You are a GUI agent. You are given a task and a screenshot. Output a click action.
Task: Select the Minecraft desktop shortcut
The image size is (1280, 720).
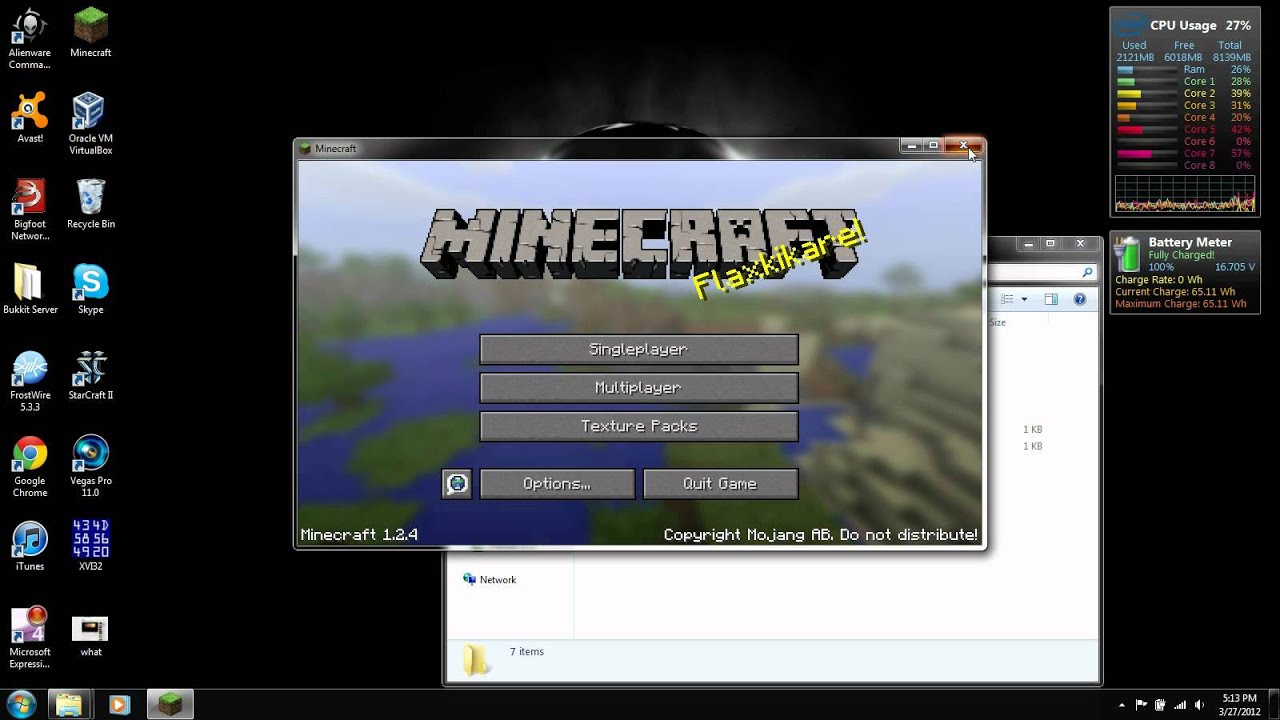(x=91, y=33)
